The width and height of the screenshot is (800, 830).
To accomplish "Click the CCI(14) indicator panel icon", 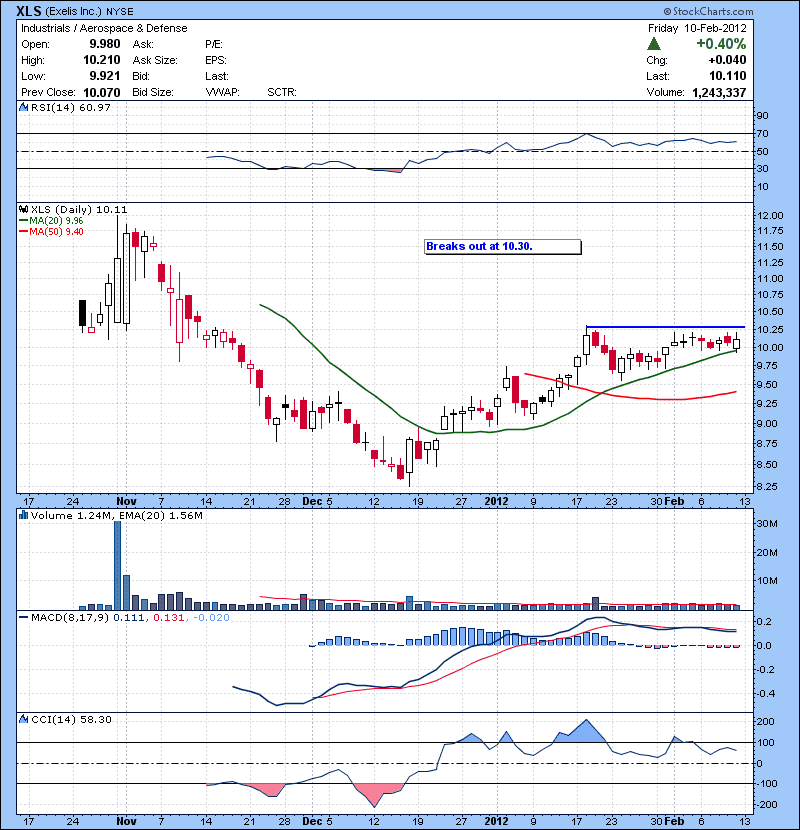I will (23, 719).
